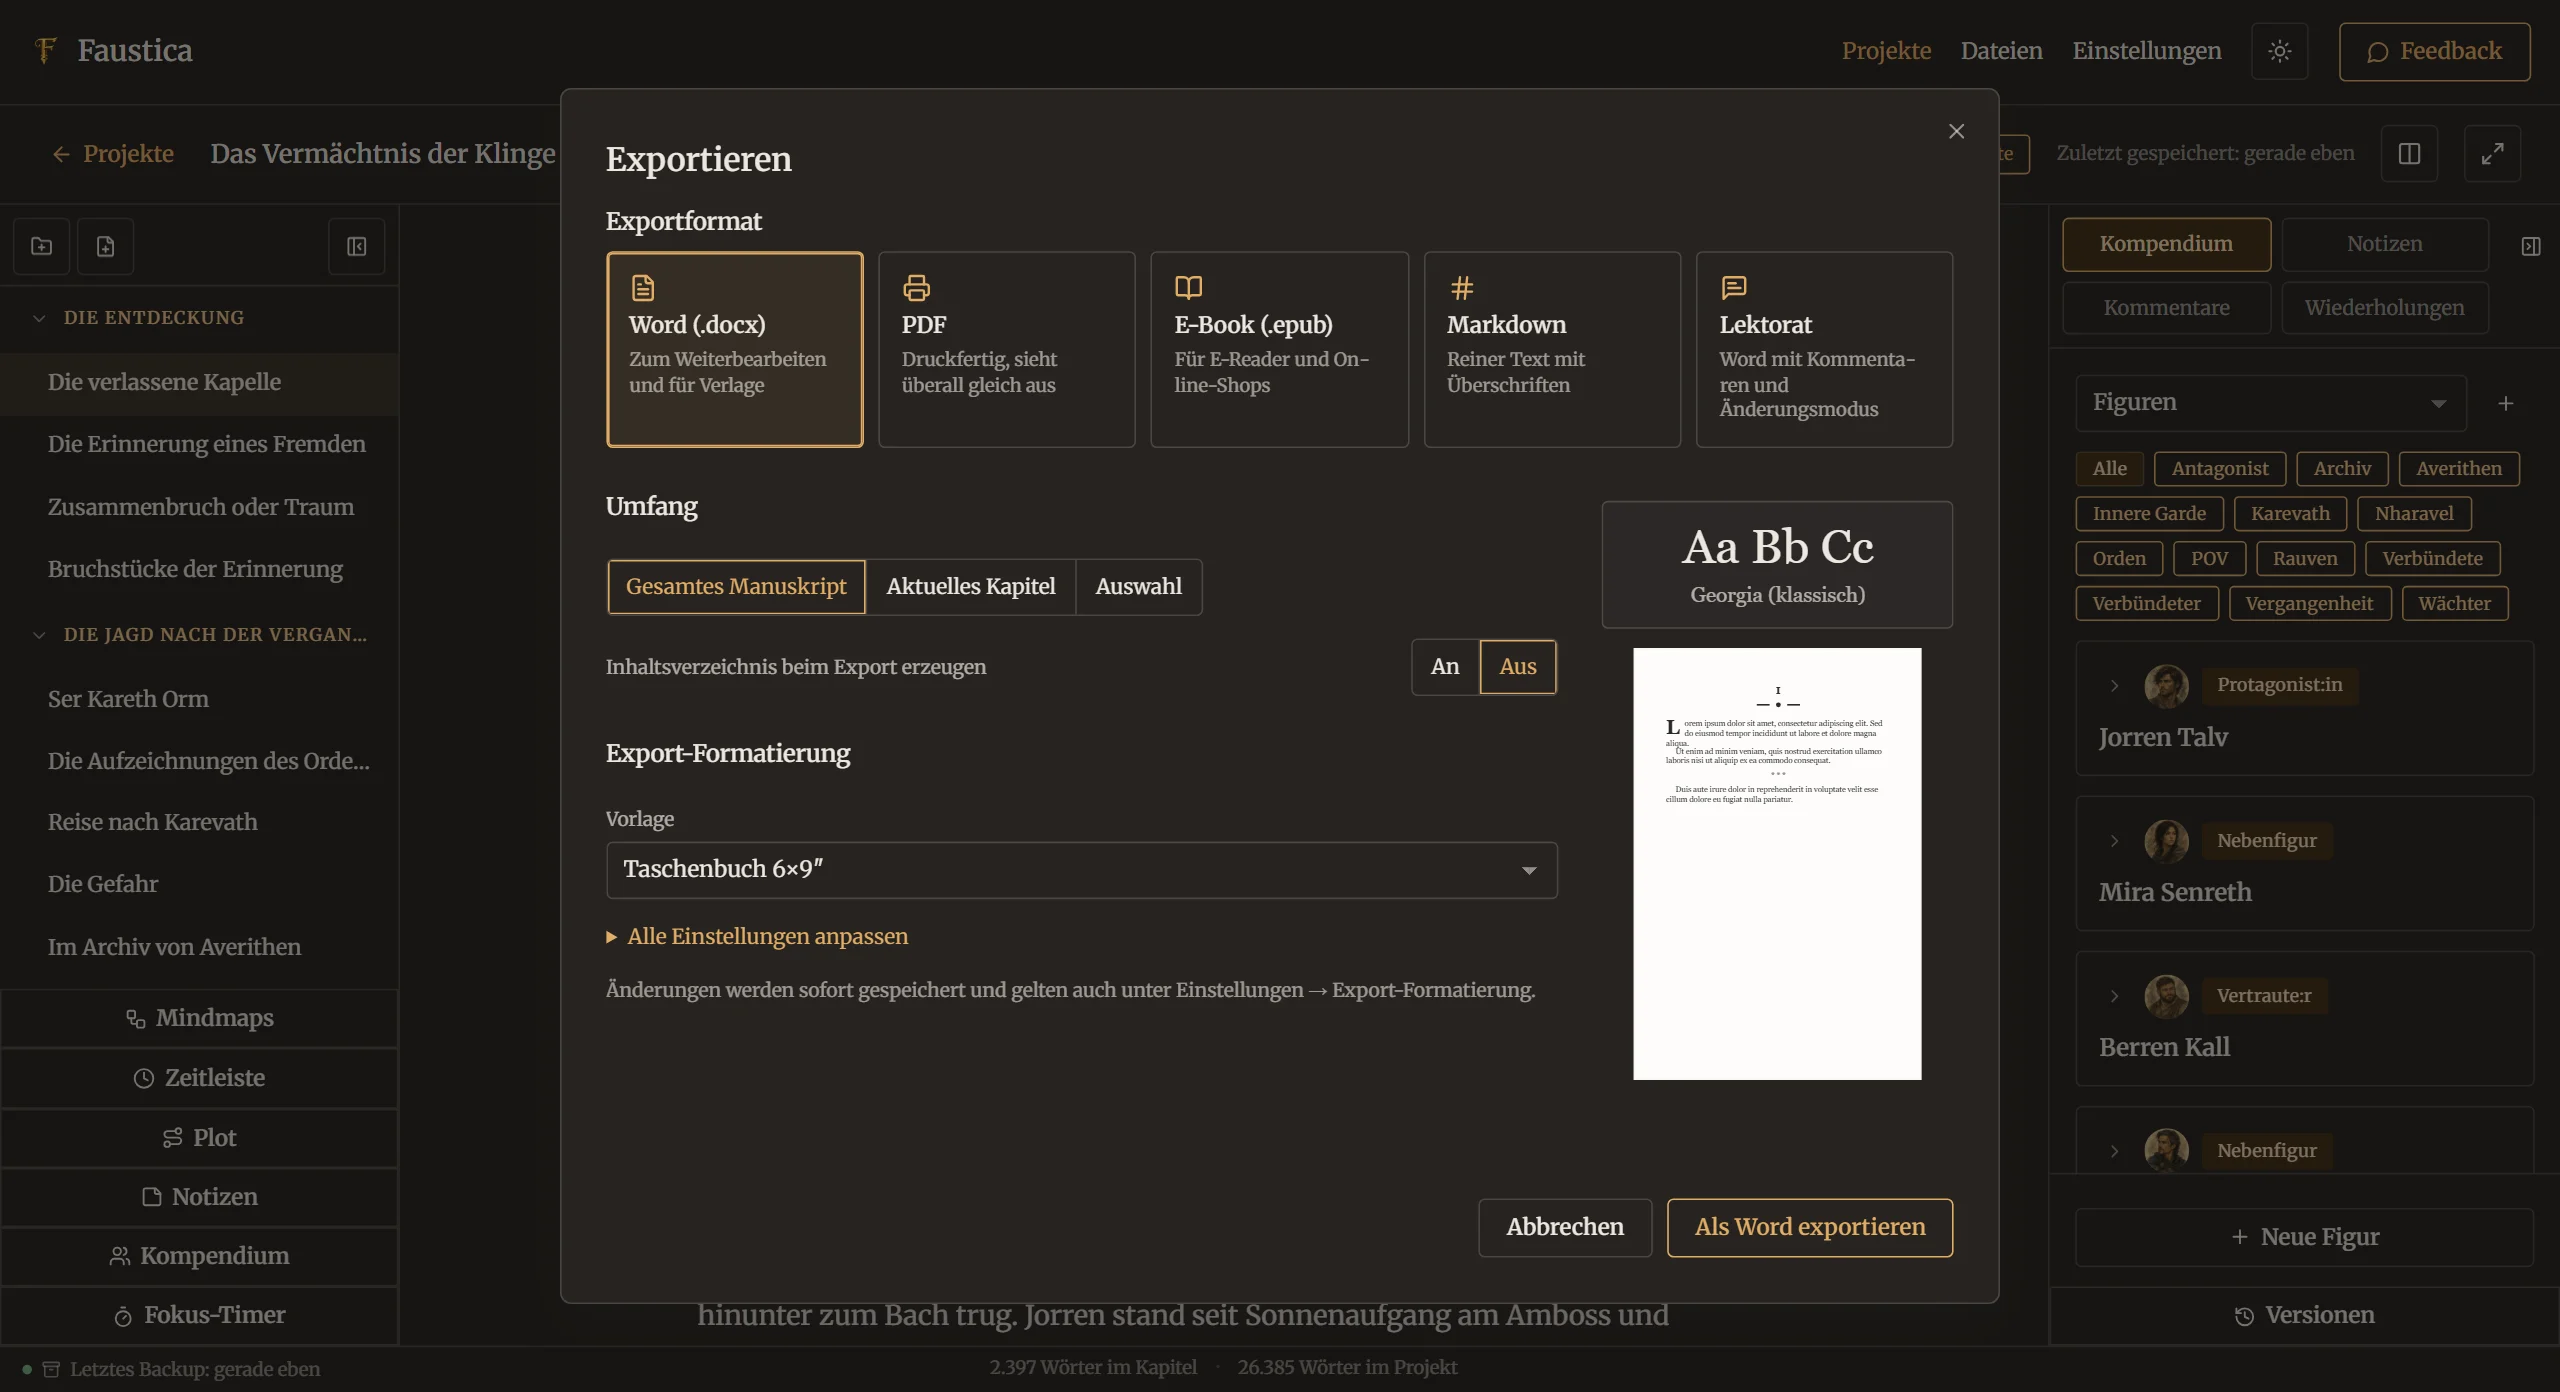Open the Figuren category dropdown
This screenshot has width=2560, height=1392.
pyautogui.click(x=2271, y=403)
